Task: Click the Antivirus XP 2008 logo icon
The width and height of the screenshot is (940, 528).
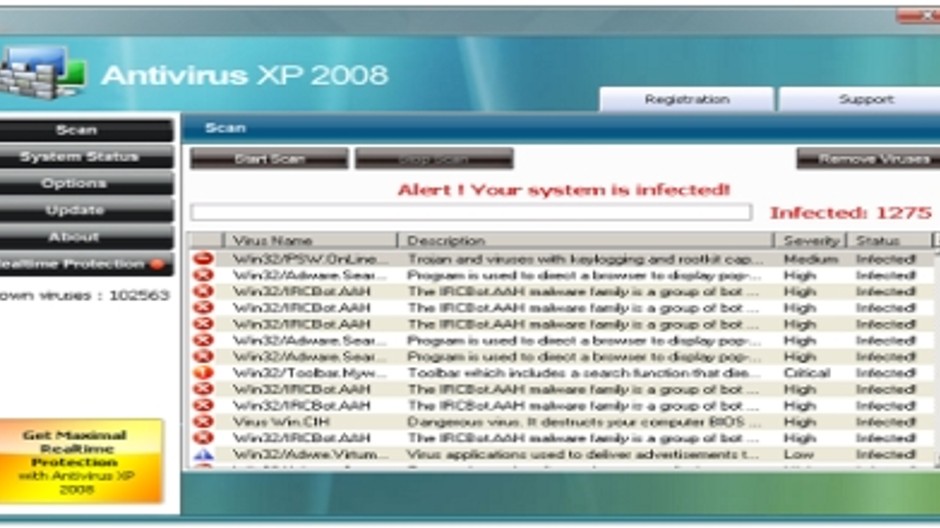Action: 42,73
